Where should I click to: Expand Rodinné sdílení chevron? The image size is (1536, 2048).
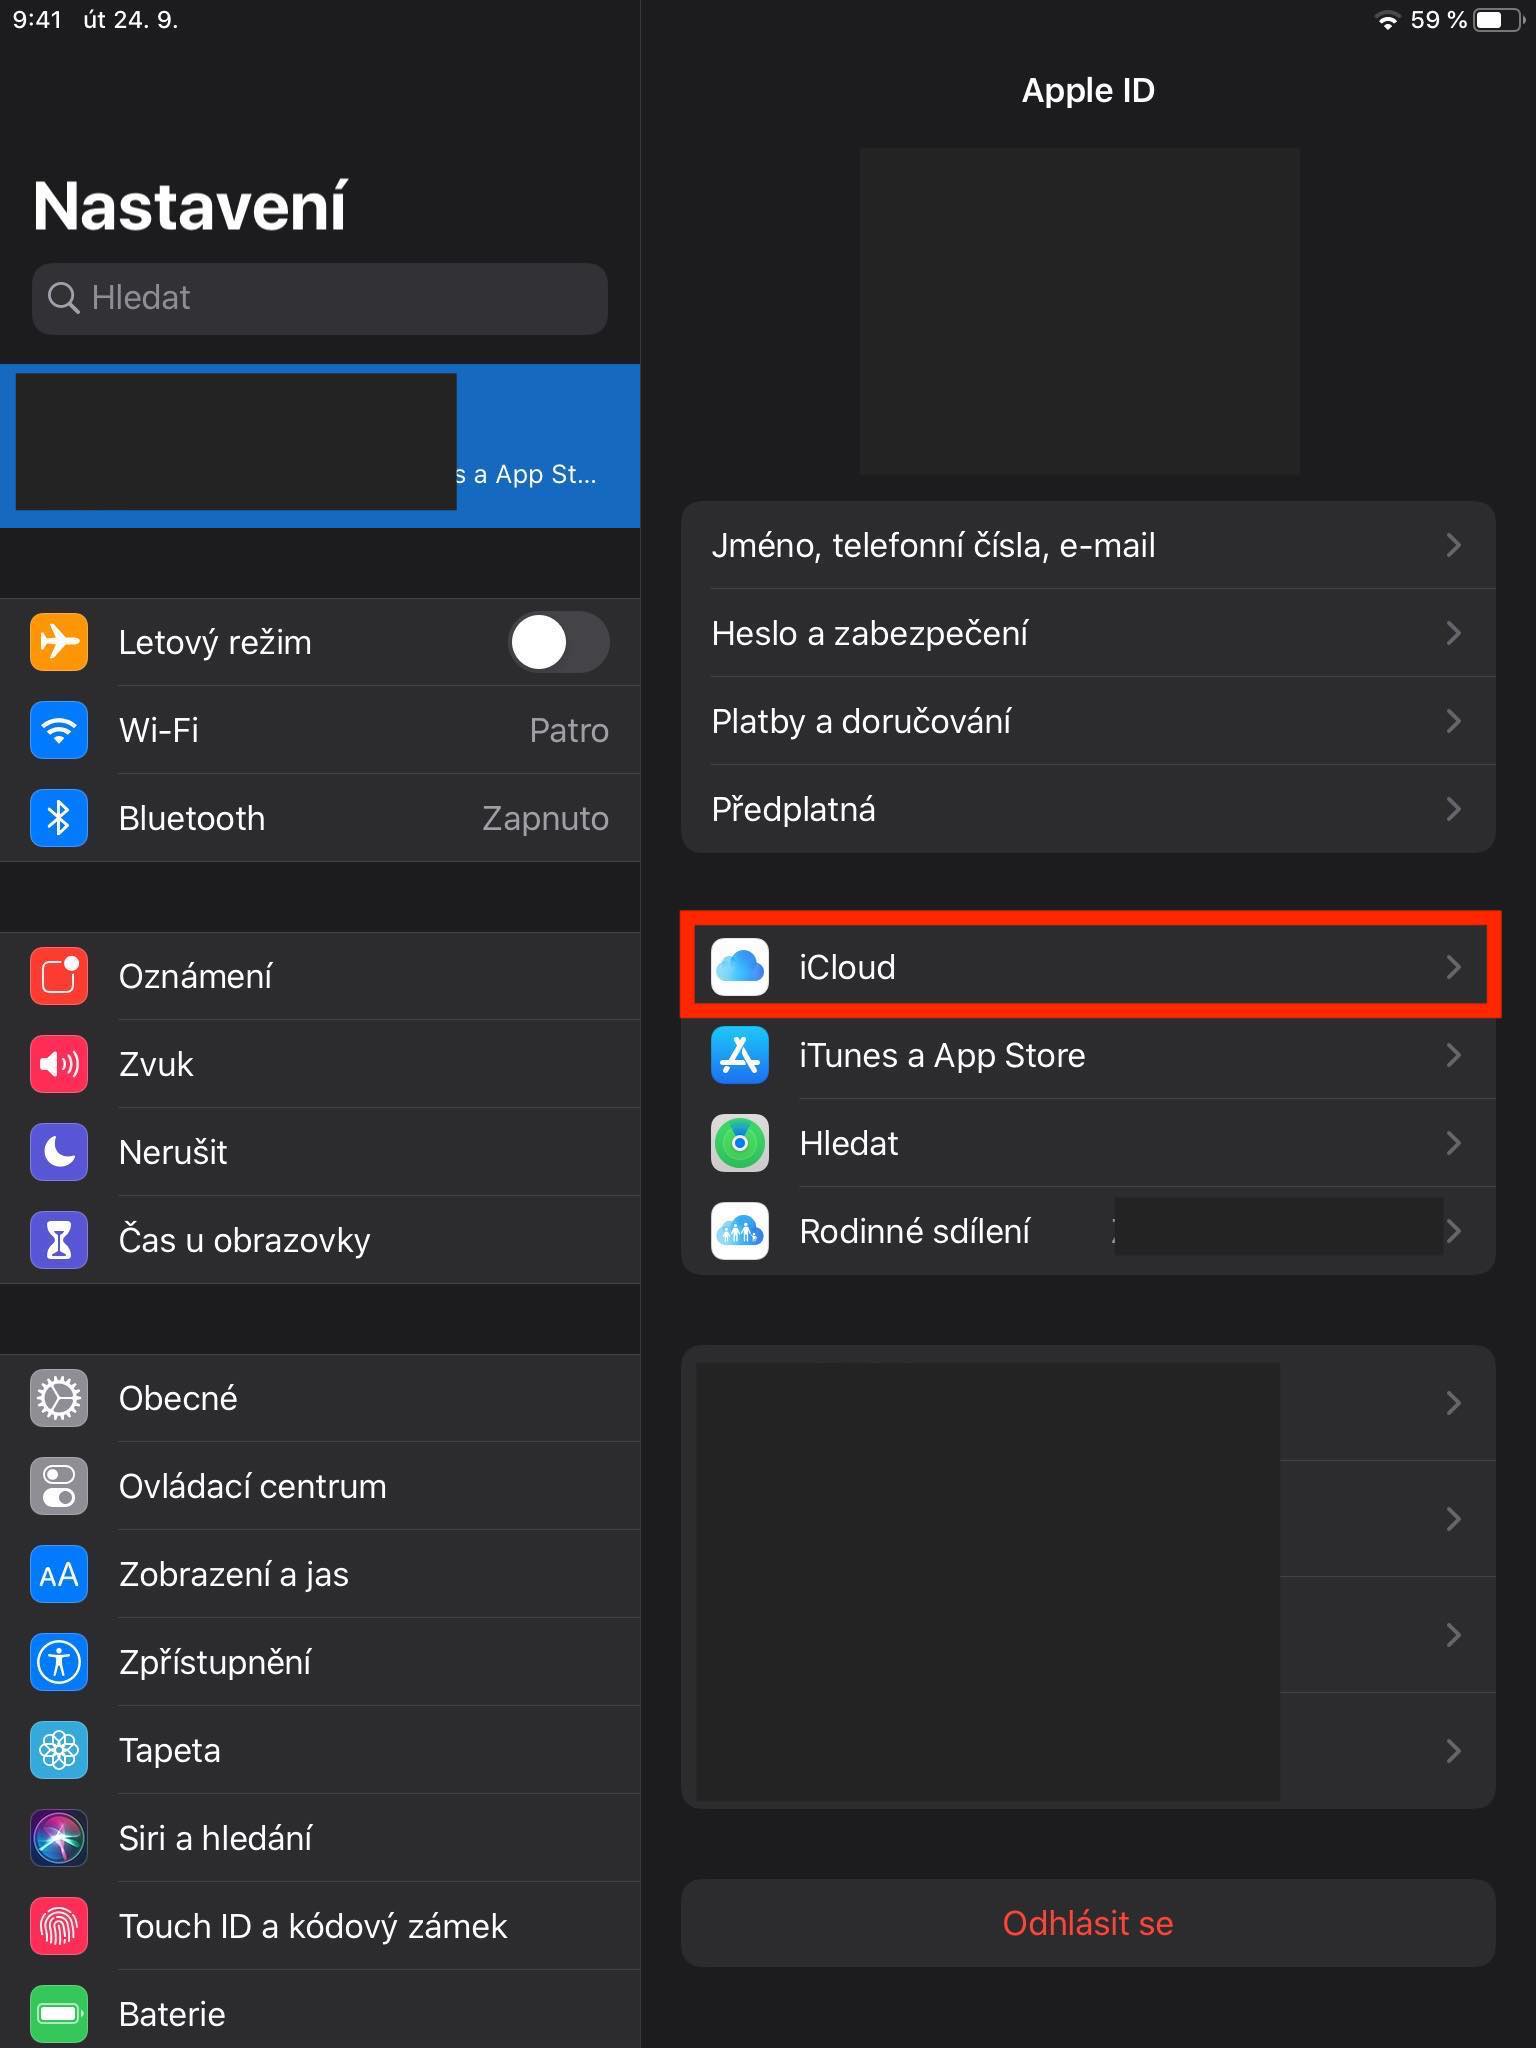click(1454, 1231)
